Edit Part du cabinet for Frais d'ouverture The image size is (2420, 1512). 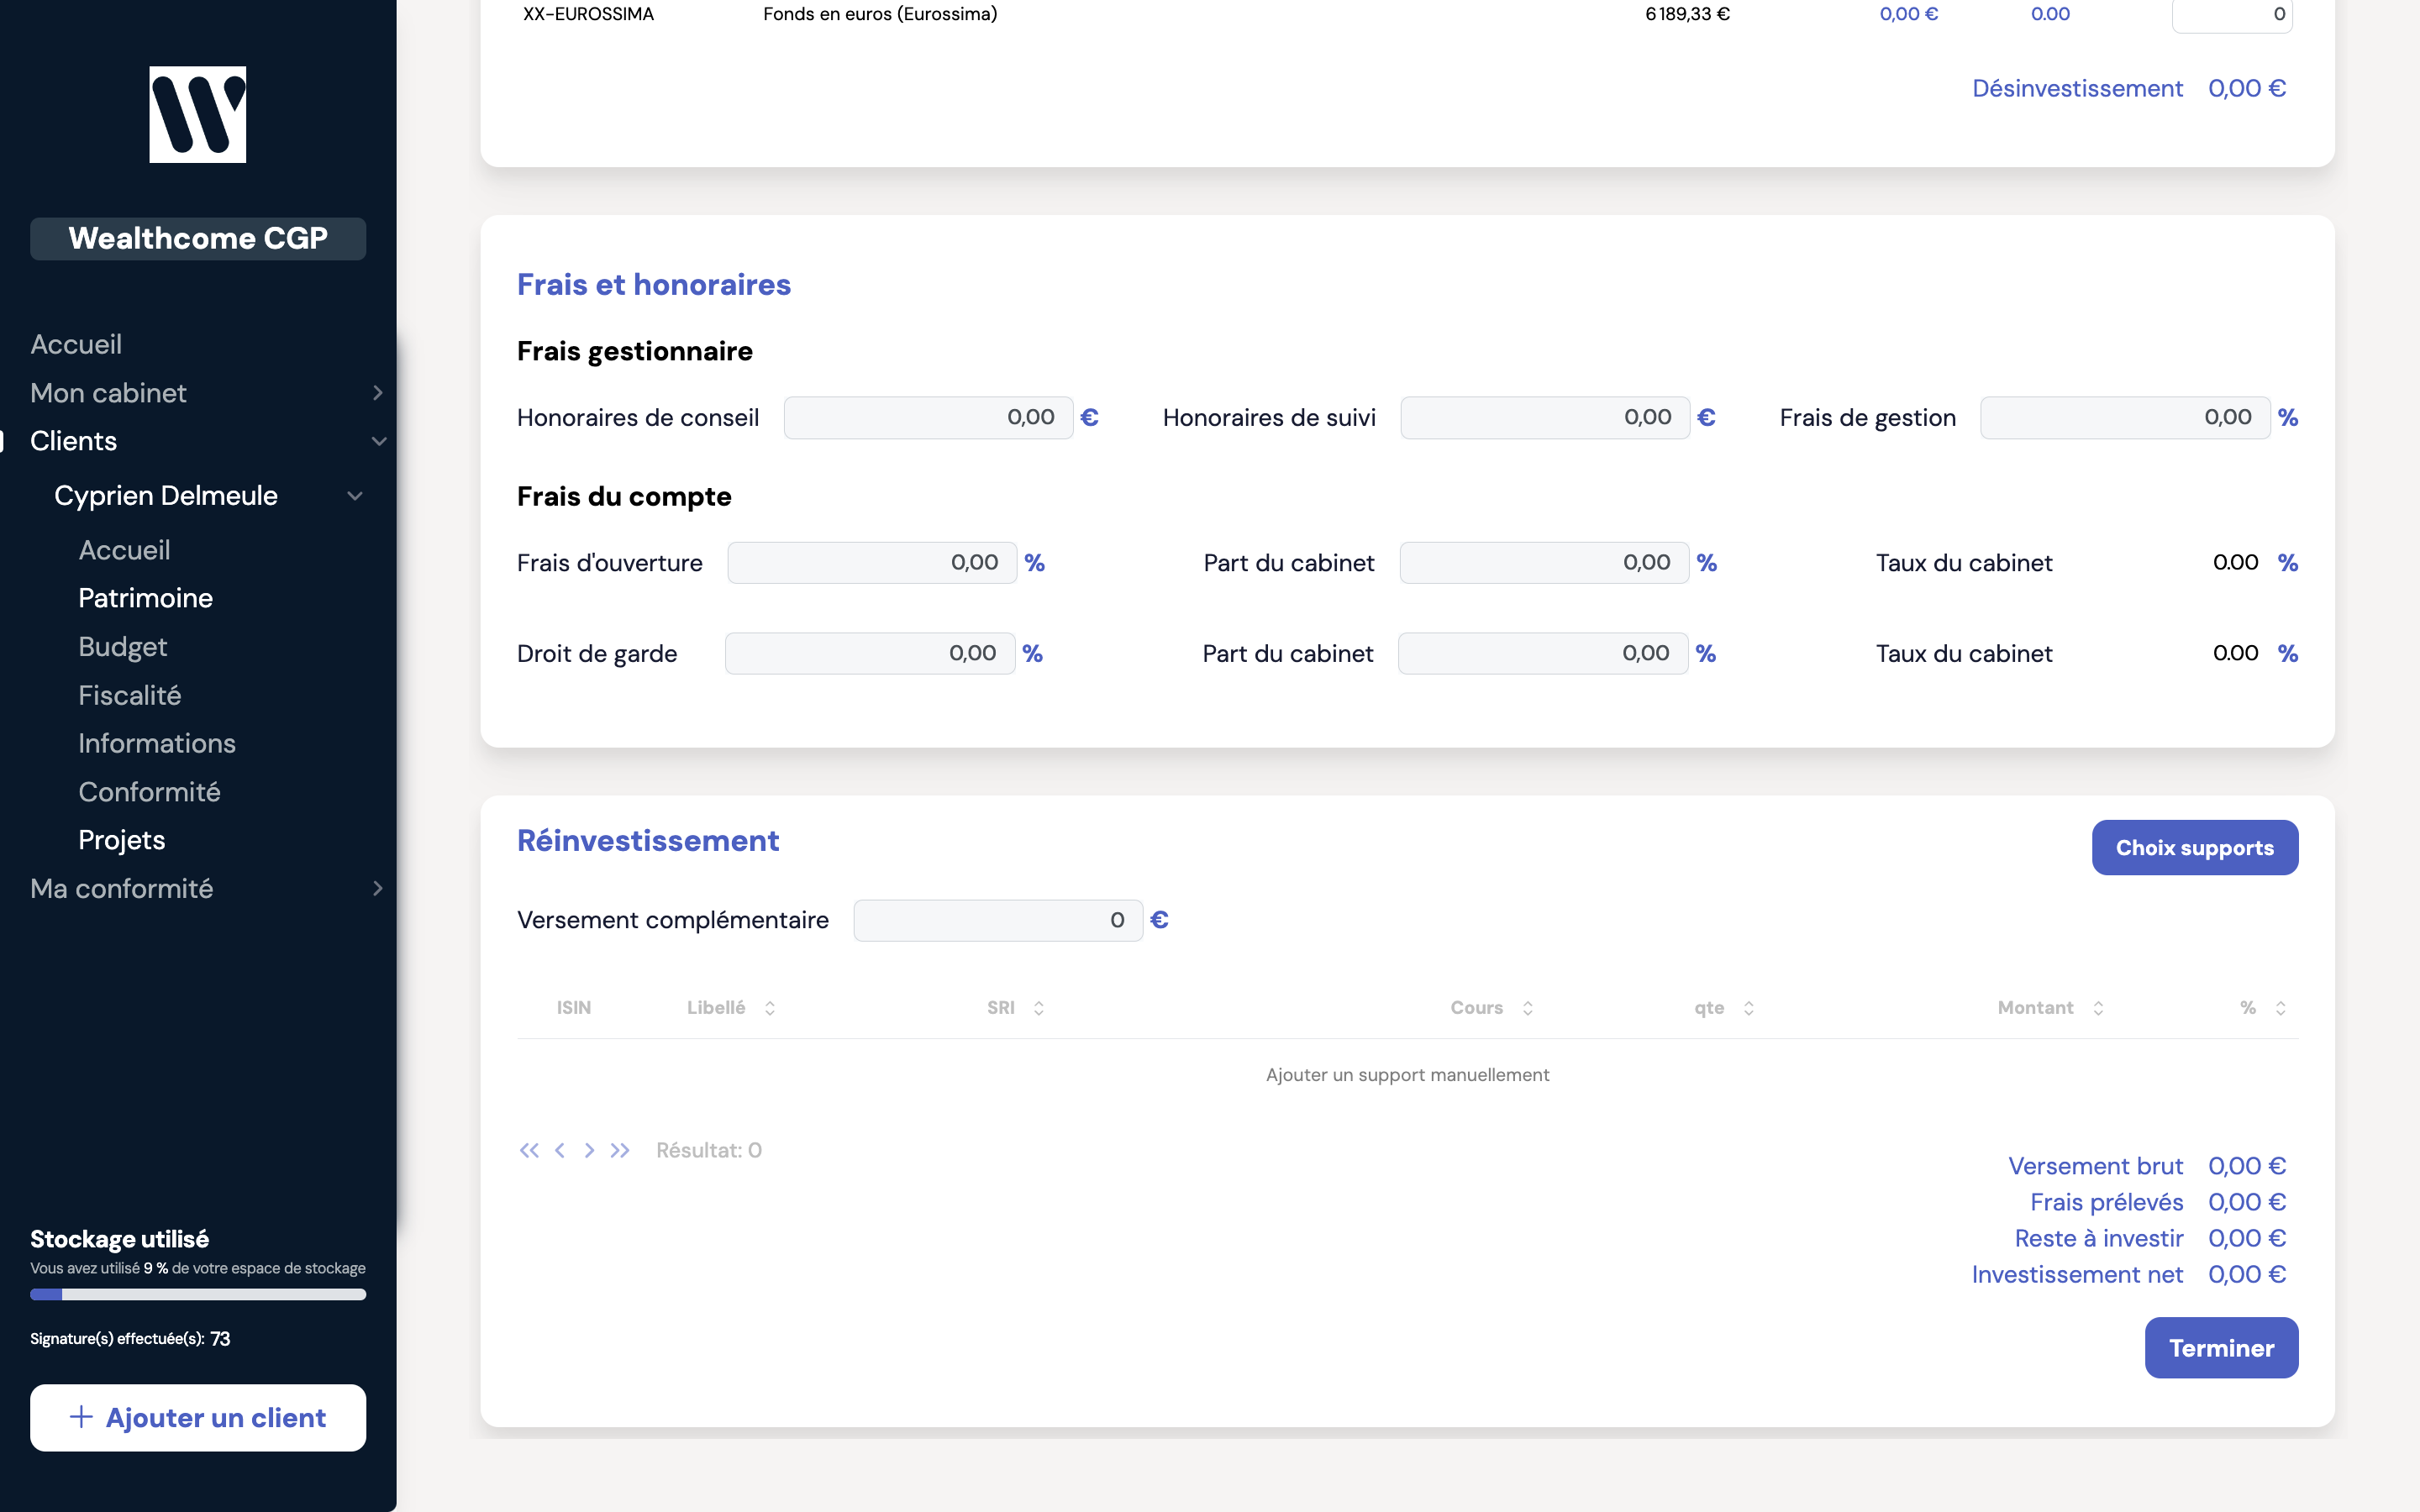tap(1544, 563)
